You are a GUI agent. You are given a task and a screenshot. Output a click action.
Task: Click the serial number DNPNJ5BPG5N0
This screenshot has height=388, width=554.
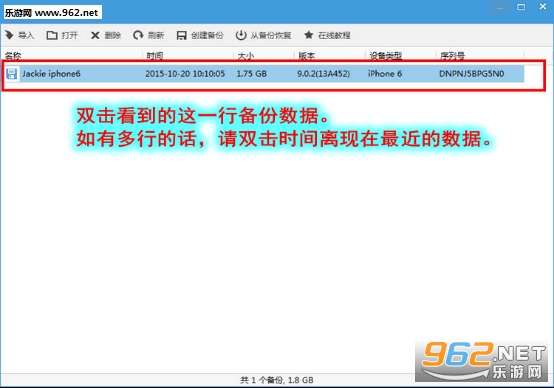click(472, 74)
